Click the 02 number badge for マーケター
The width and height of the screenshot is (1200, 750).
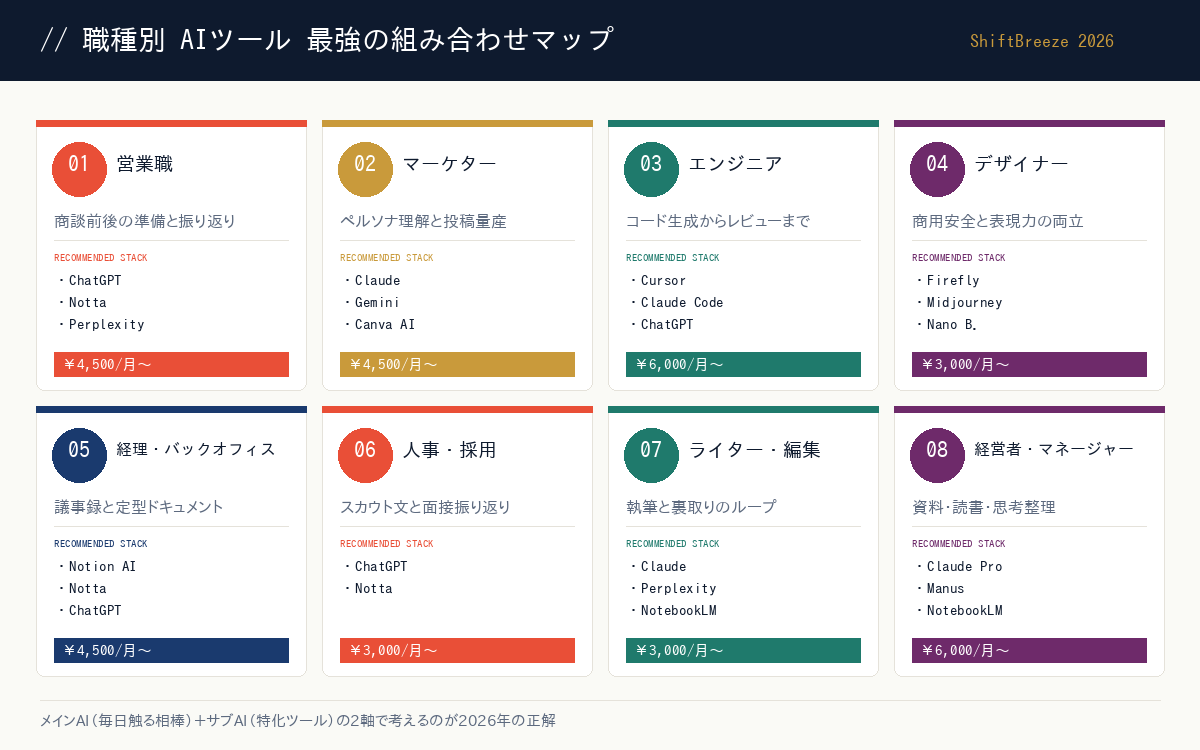tap(365, 169)
